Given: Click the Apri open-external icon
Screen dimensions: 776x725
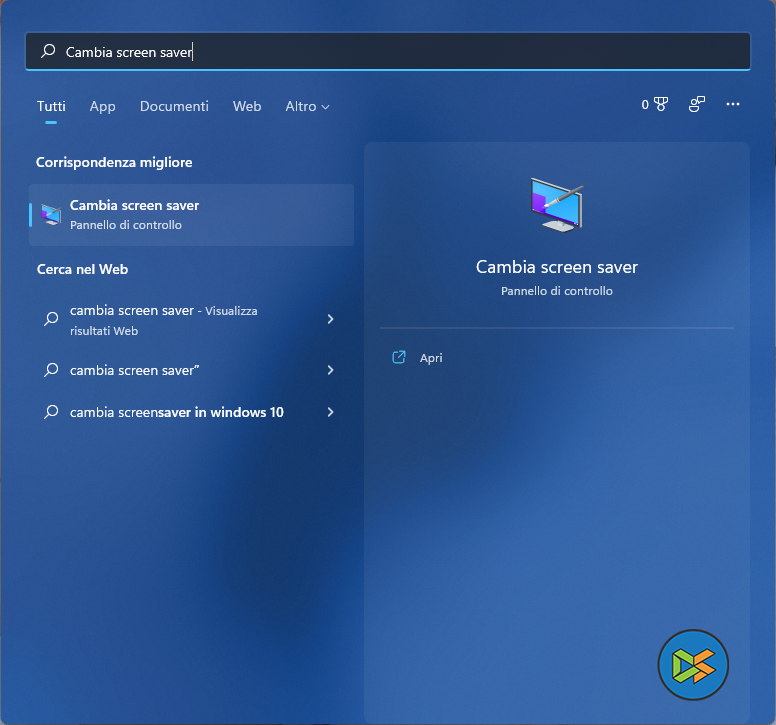Looking at the screenshot, I should coord(399,357).
